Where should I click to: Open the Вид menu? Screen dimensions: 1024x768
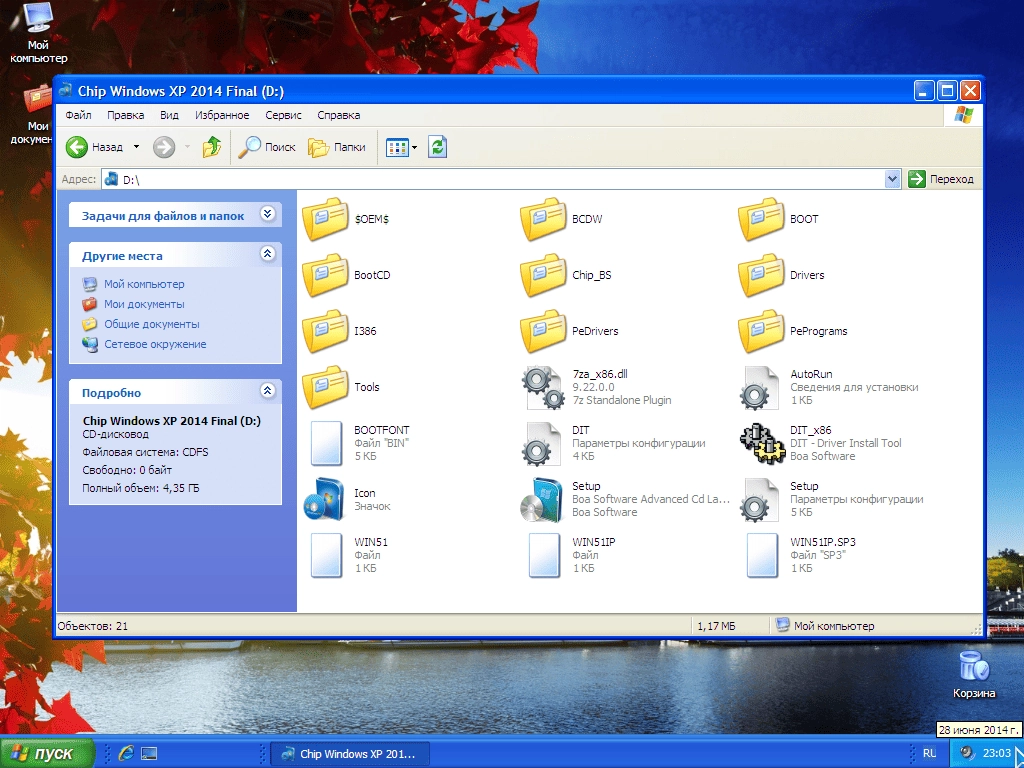pos(169,115)
